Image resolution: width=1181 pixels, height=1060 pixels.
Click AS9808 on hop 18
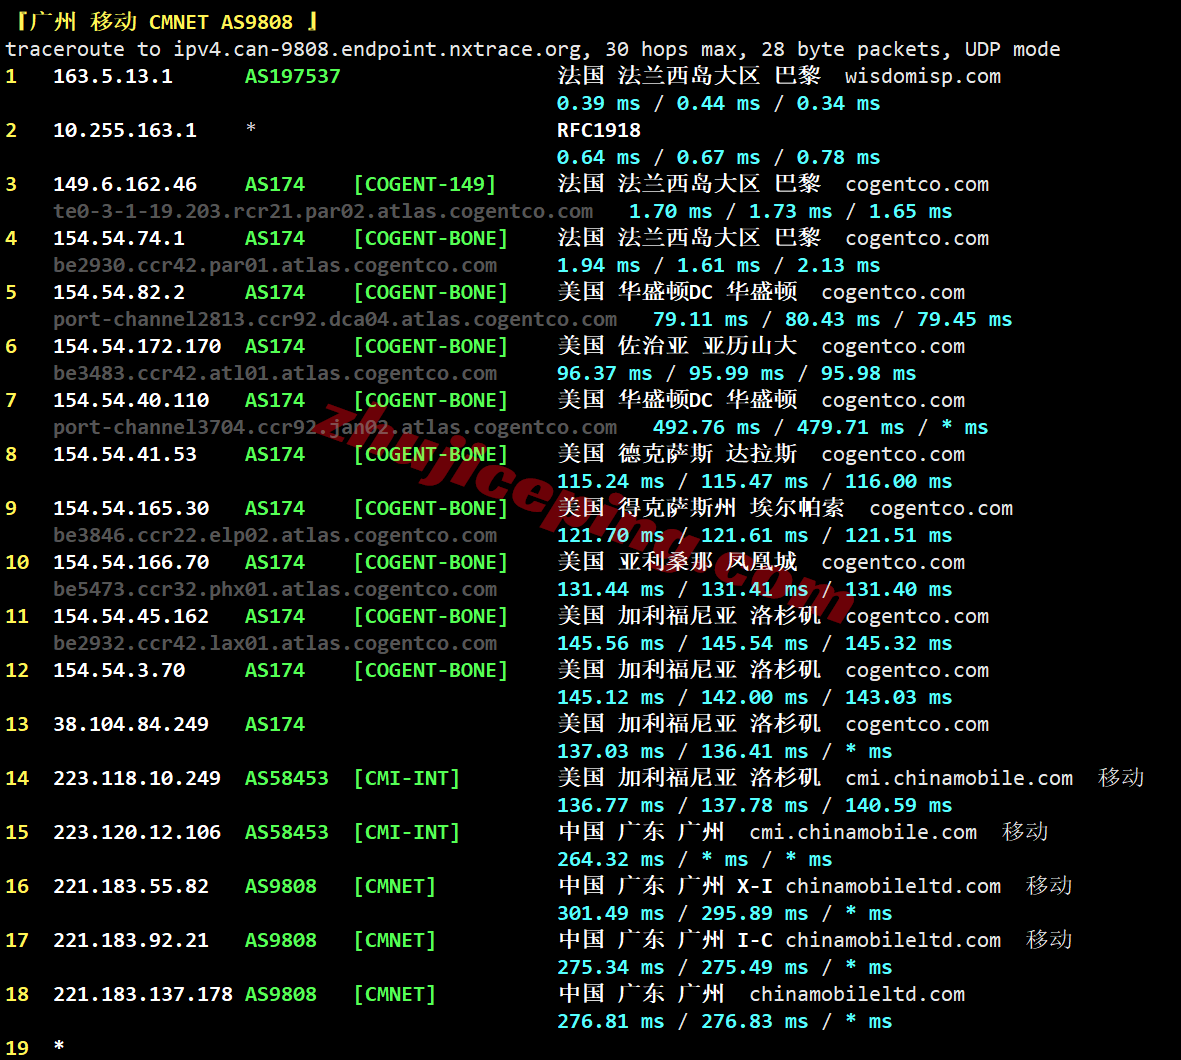(x=280, y=994)
